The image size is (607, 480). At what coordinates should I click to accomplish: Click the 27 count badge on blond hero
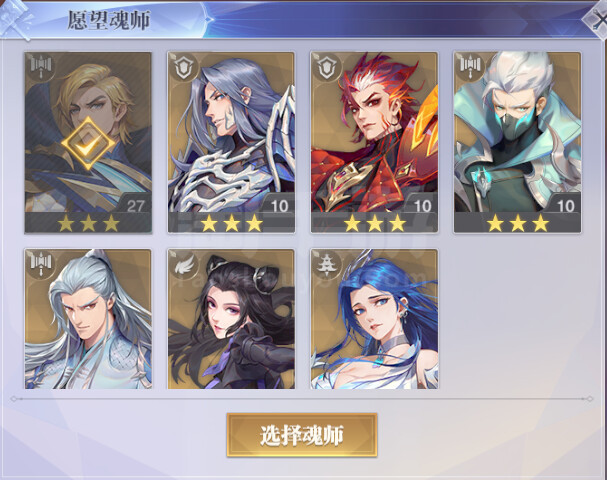[135, 205]
